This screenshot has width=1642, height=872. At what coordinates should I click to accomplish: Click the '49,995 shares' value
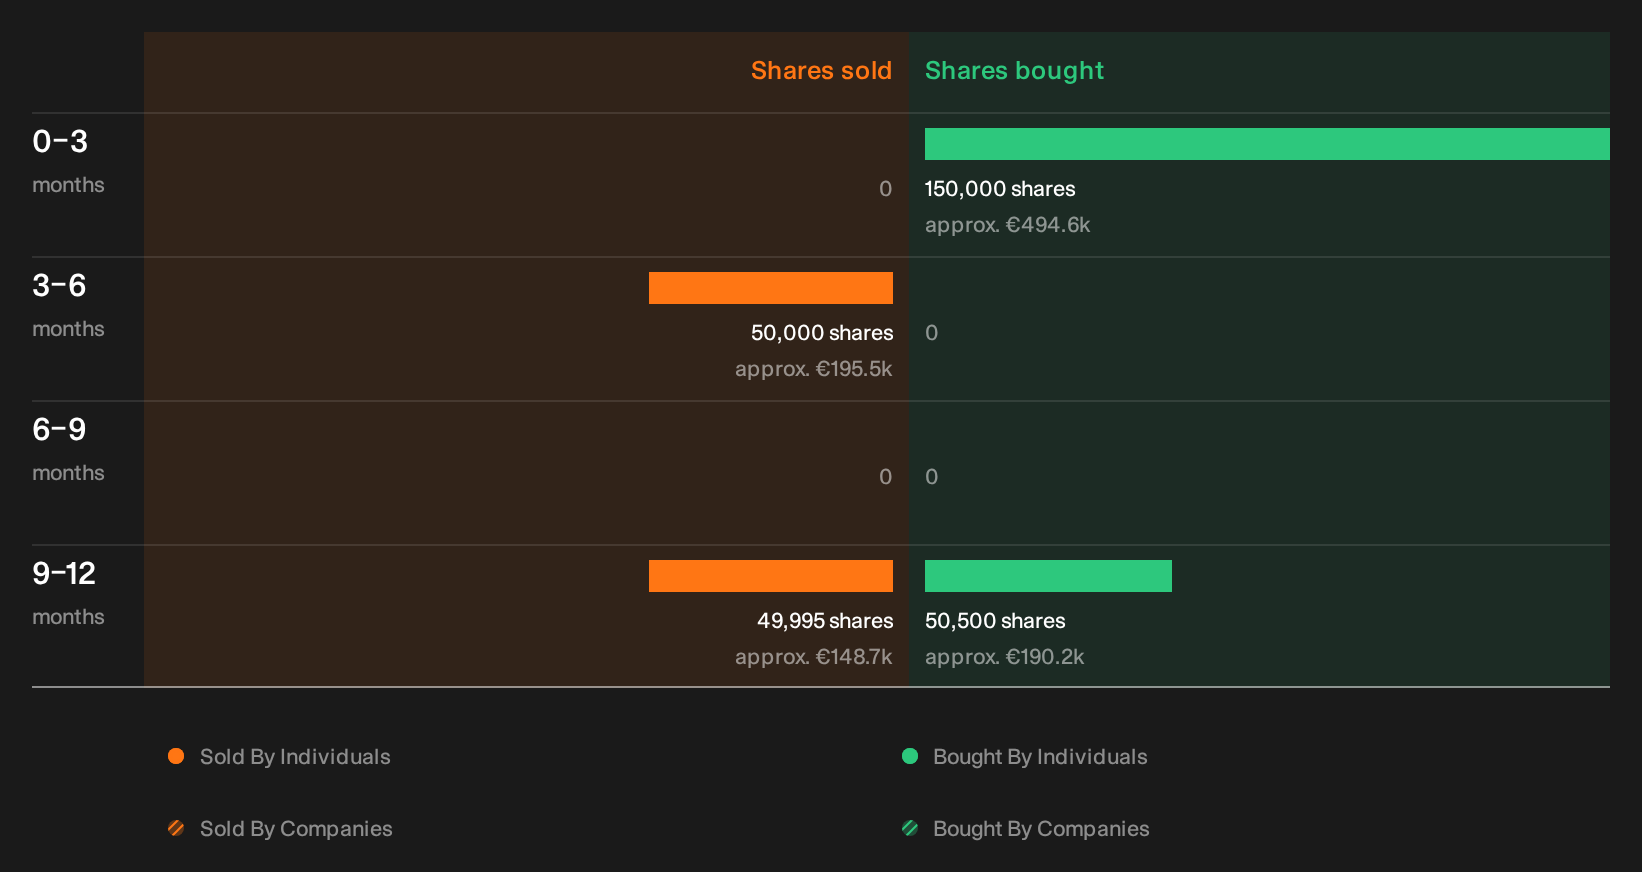[x=825, y=621]
